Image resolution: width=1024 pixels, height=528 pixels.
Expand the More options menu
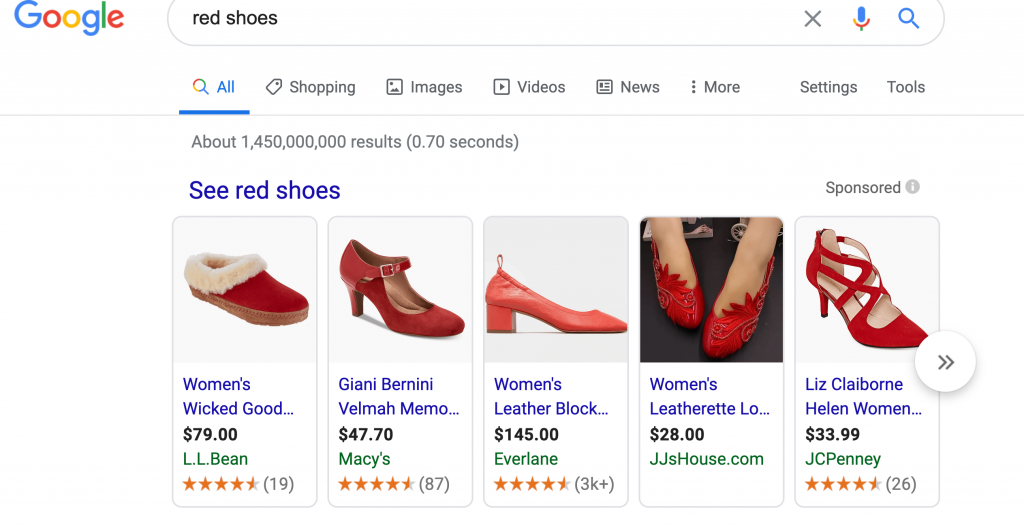tap(715, 87)
